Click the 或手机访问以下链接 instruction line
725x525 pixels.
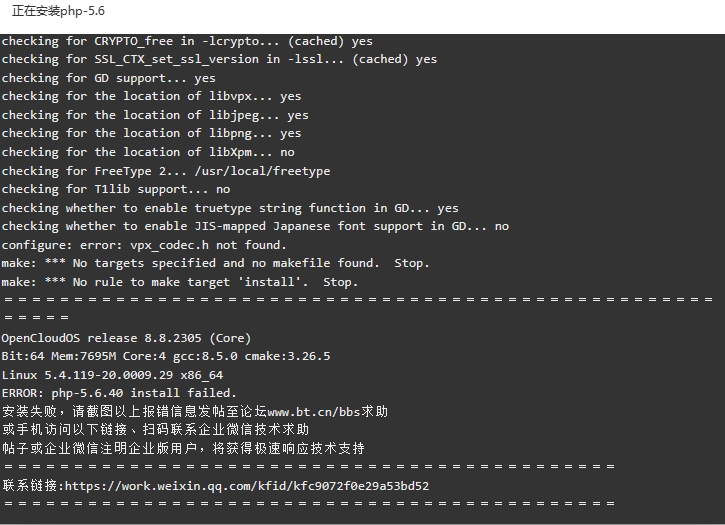[x=155, y=430]
